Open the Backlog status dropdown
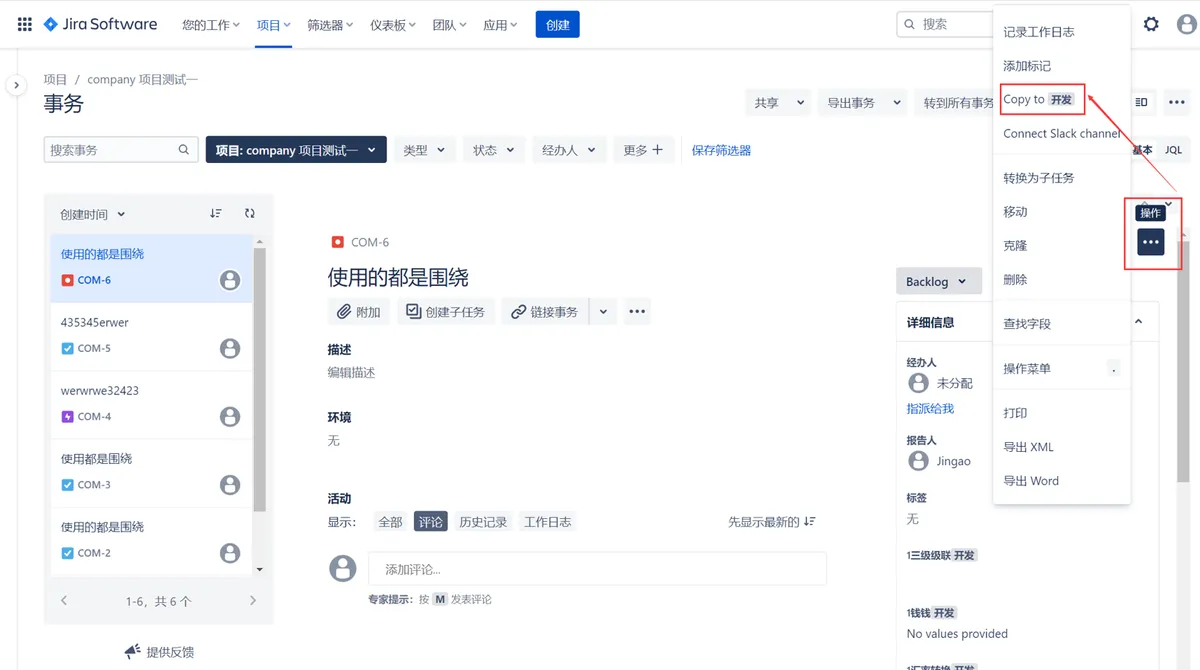Viewport: 1200px width, 670px height. tap(937, 282)
